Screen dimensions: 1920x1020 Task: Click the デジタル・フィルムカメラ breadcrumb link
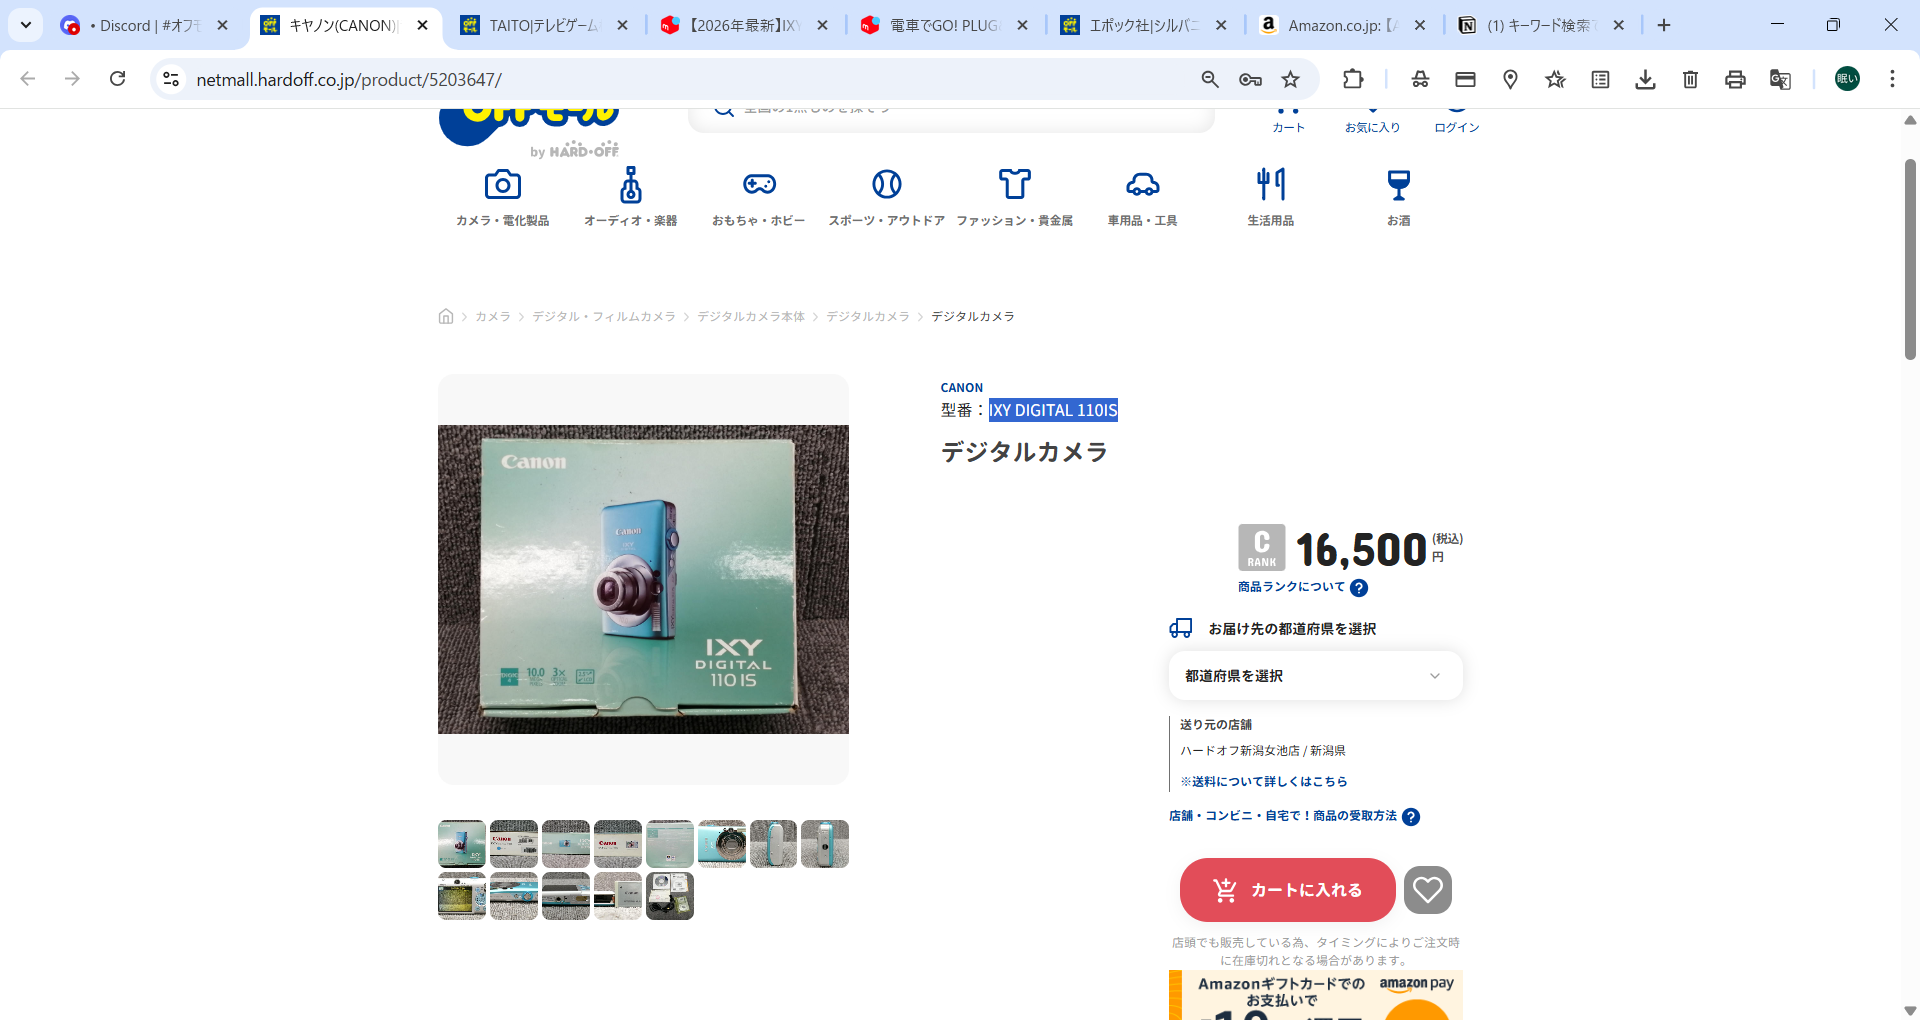(604, 316)
